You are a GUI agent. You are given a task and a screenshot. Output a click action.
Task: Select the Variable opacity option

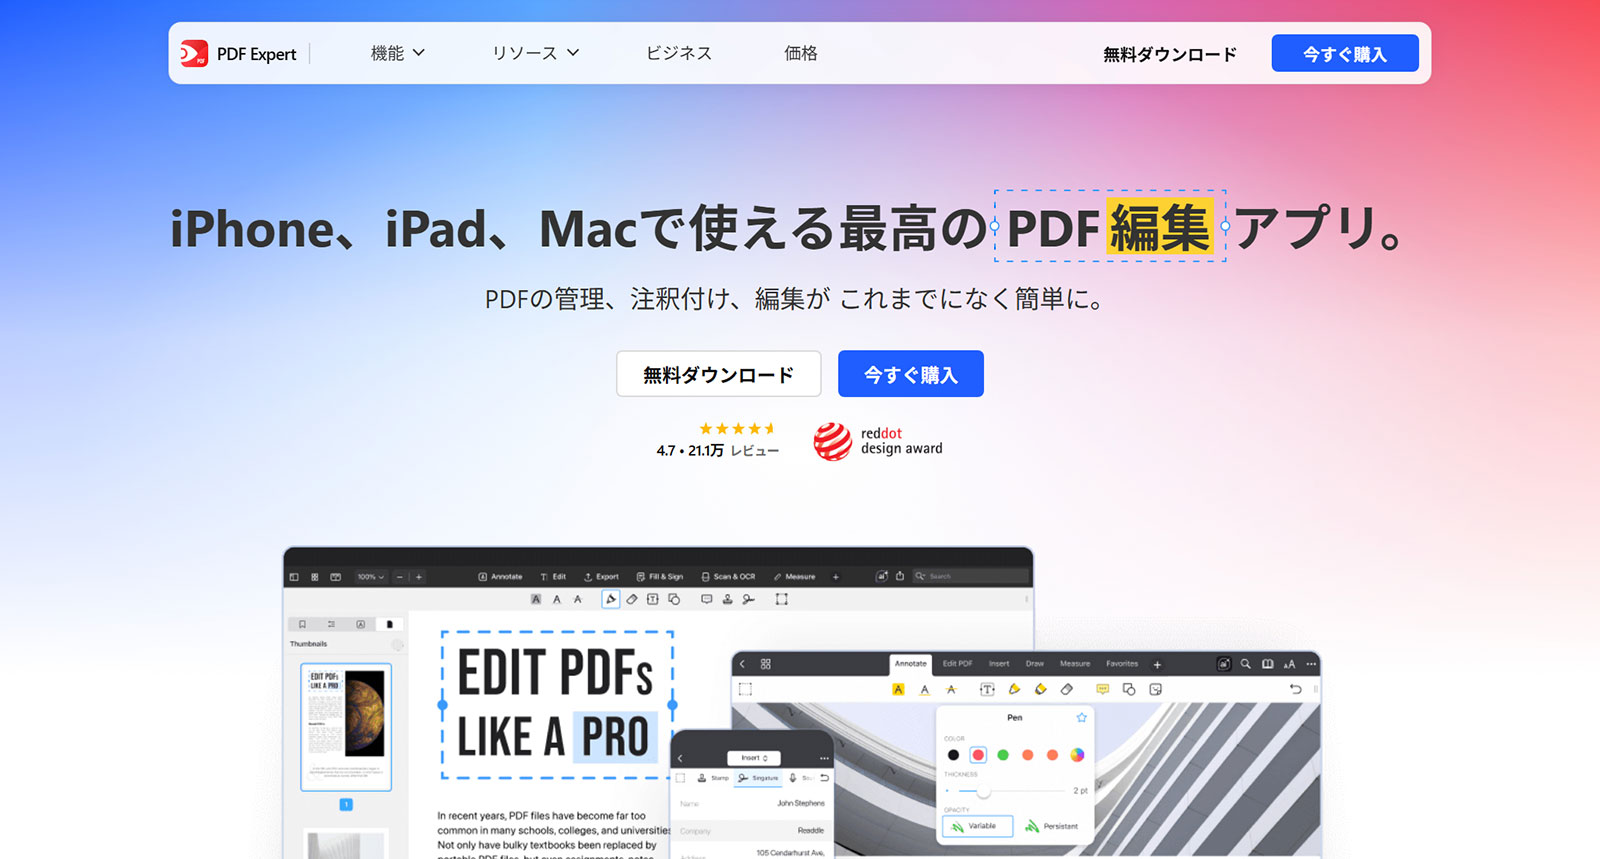pyautogui.click(x=977, y=826)
